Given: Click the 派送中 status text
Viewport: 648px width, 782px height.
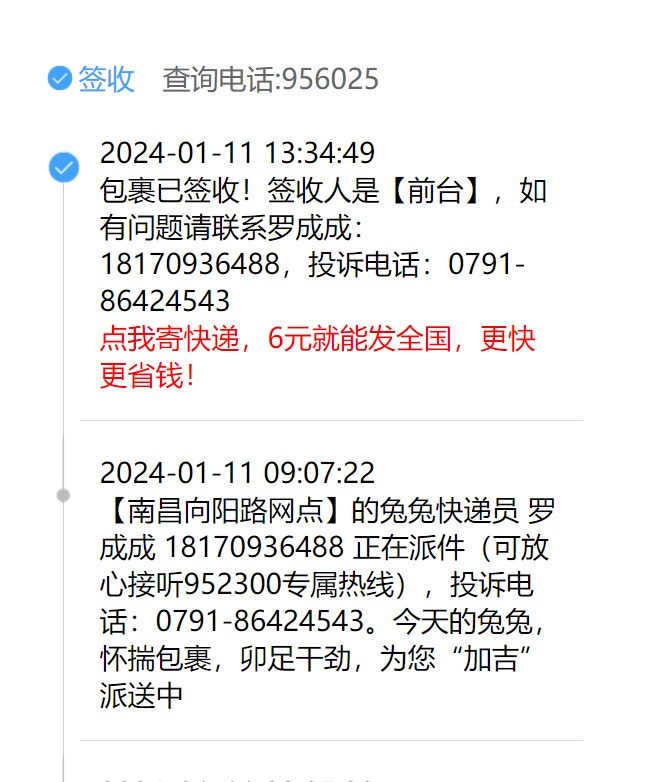Looking at the screenshot, I should [142, 695].
